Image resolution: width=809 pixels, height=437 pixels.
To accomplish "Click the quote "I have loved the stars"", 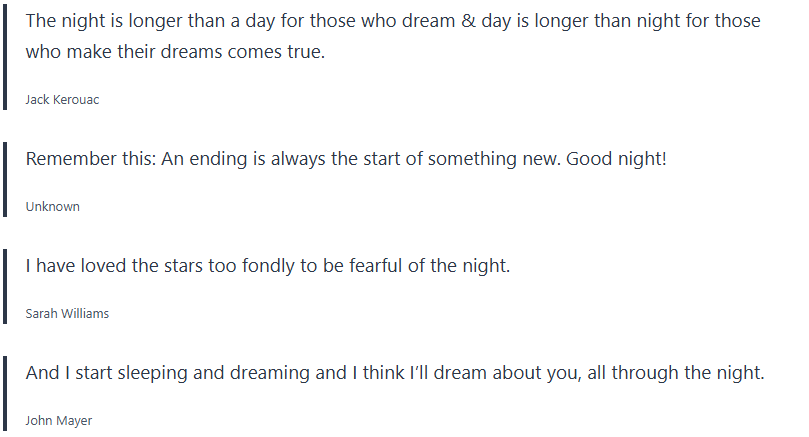I will tap(267, 266).
